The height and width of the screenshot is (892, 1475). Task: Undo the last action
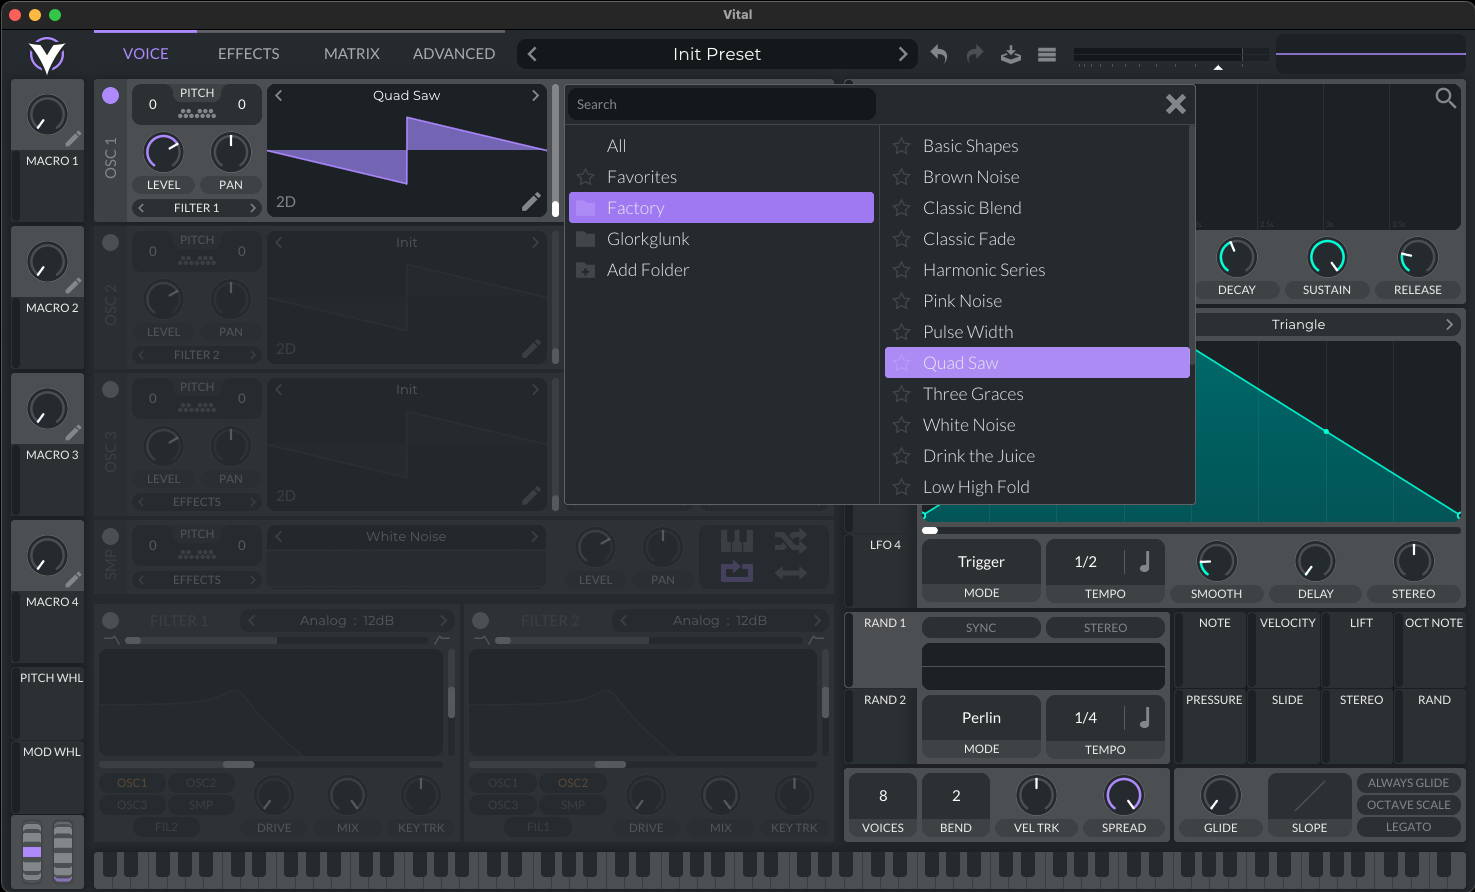pyautogui.click(x=938, y=54)
